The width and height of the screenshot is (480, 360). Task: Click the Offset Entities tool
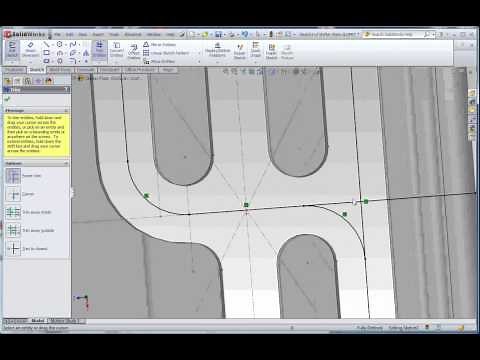[x=134, y=52]
